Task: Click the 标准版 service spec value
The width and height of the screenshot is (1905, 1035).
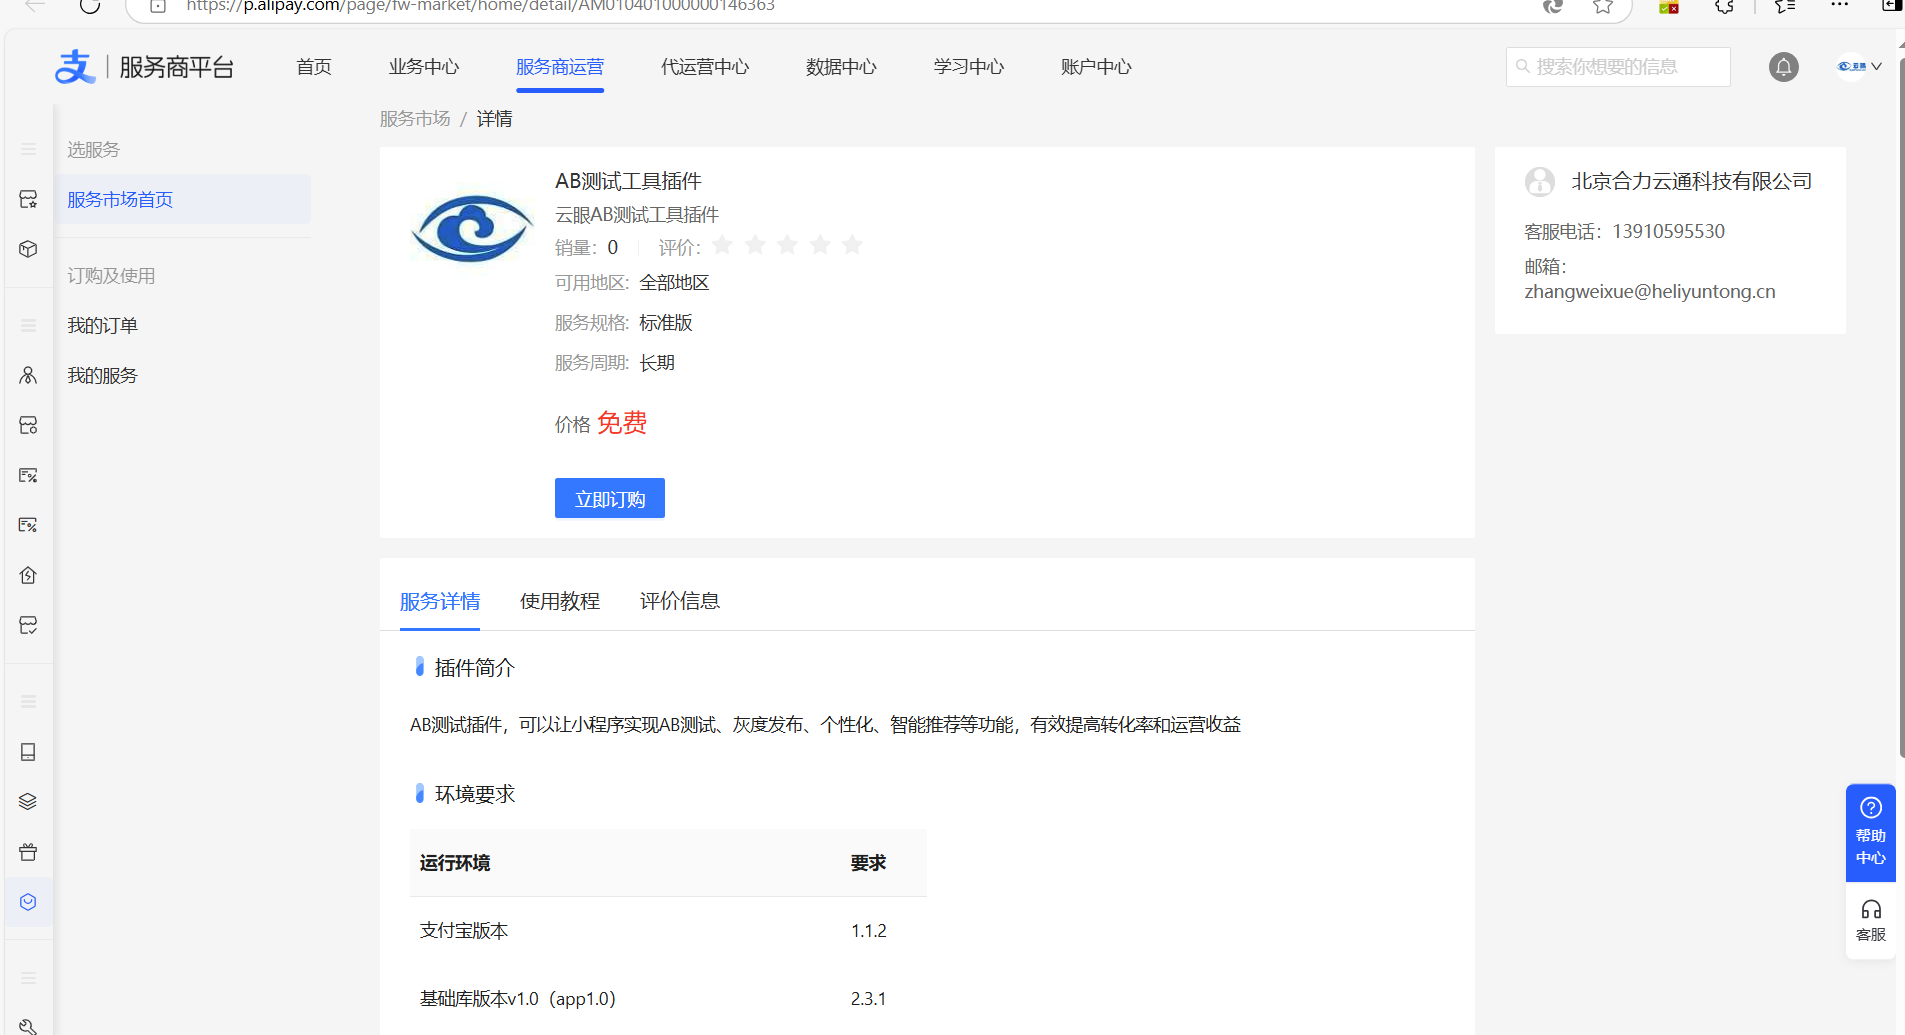Action: (666, 323)
